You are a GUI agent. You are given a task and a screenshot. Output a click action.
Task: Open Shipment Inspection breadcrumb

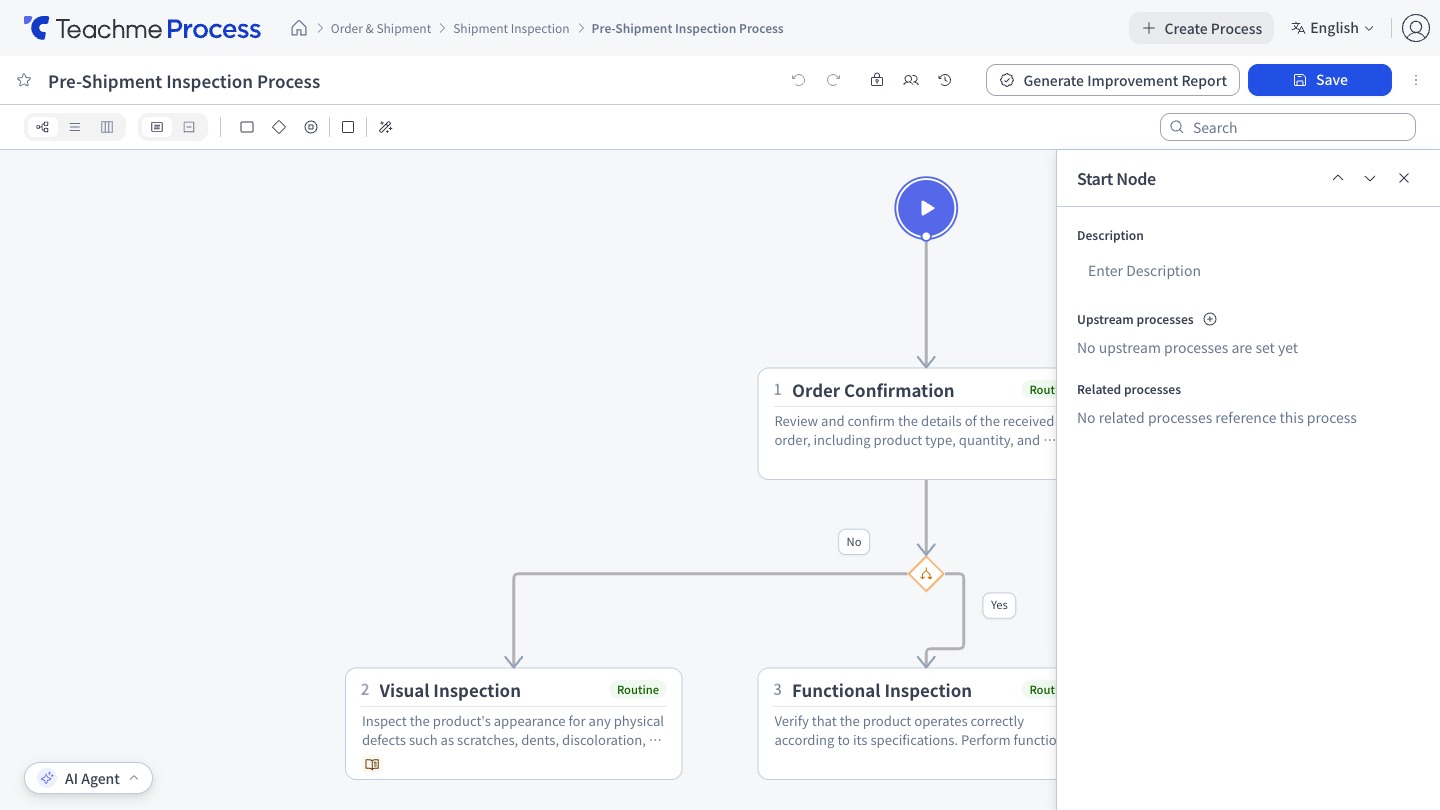(511, 28)
